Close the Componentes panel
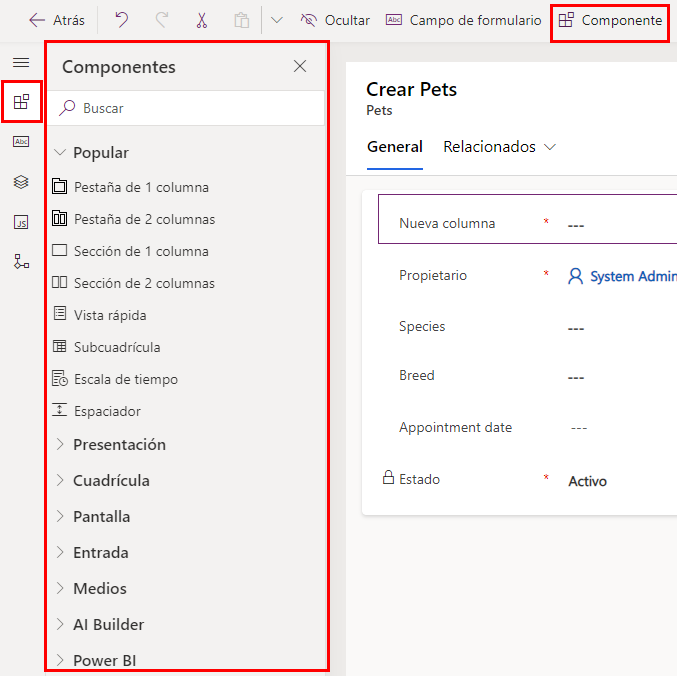 pos(300,66)
